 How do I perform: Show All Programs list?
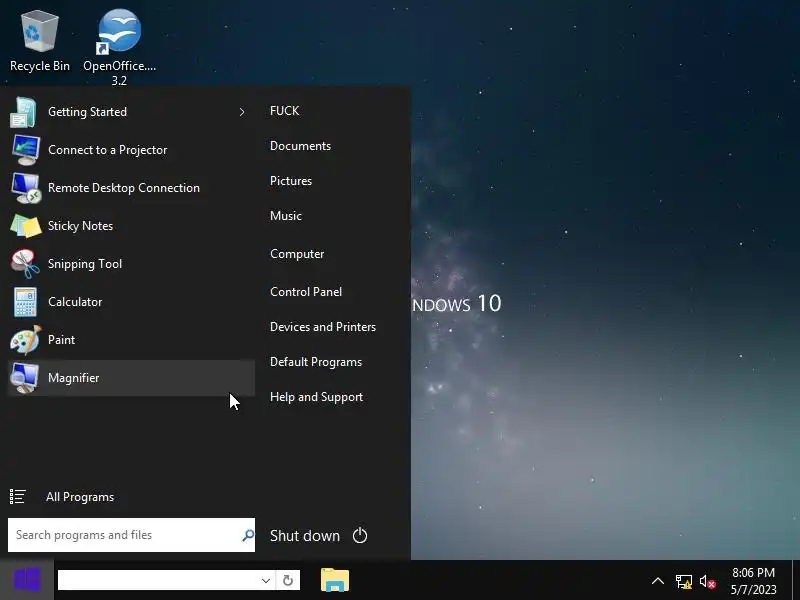coord(80,497)
